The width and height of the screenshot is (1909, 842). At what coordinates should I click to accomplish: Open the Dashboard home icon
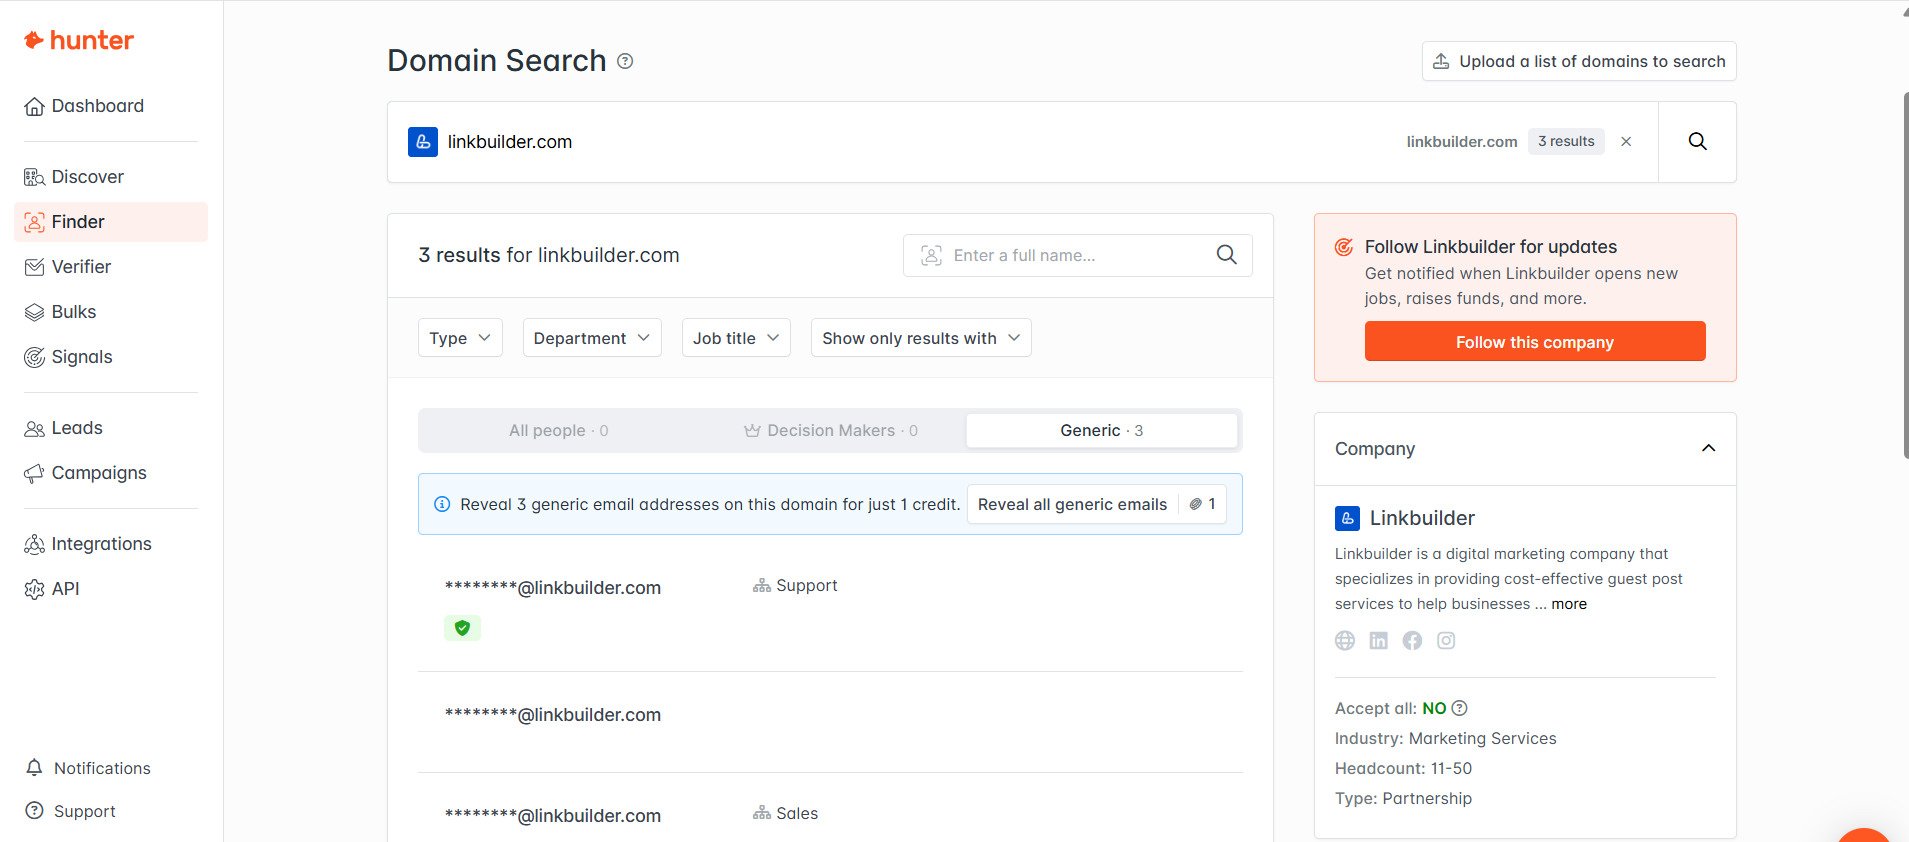coord(34,106)
